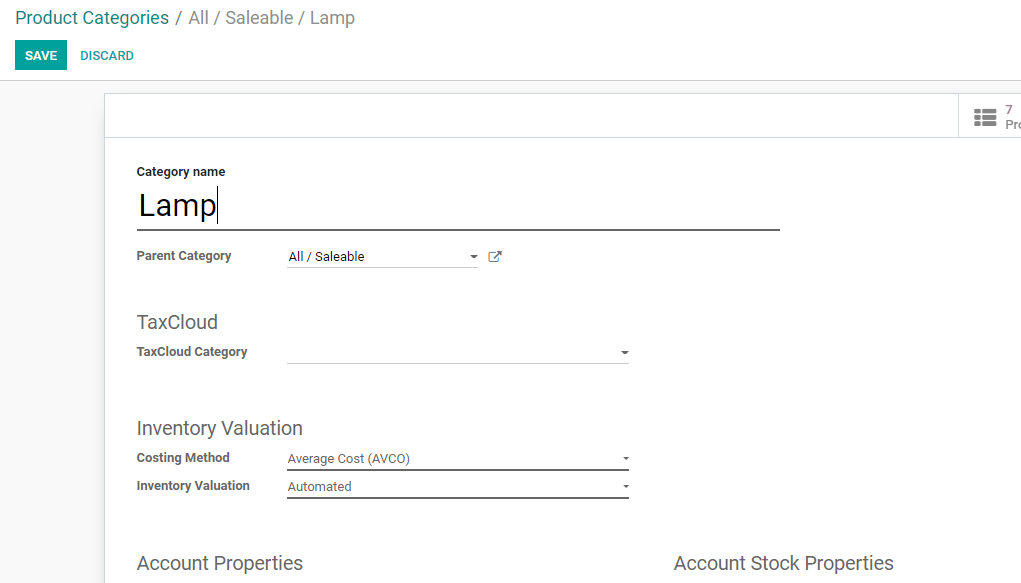Image resolution: width=1021 pixels, height=583 pixels.
Task: Click the Parent Category label
Action: 184,256
